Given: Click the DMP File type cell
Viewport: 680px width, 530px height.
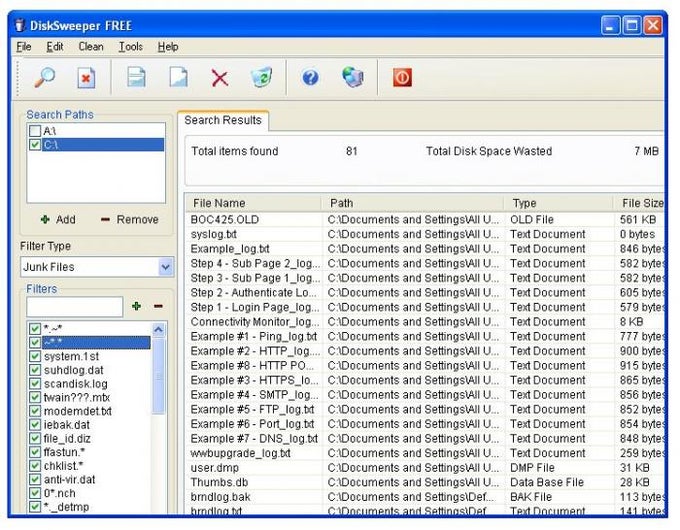Looking at the screenshot, I should click(x=532, y=468).
